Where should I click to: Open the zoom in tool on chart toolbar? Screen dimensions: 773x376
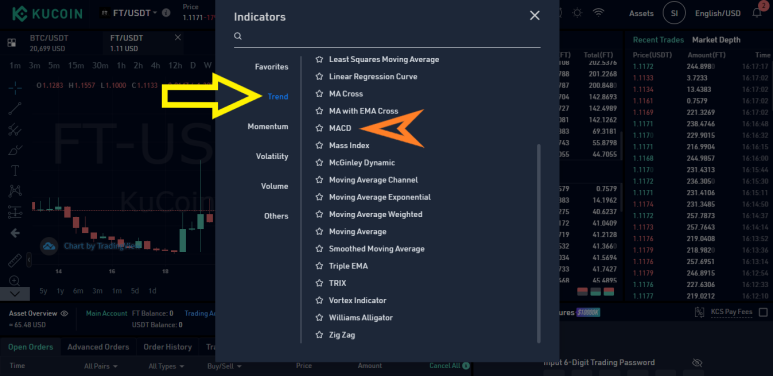point(15,281)
